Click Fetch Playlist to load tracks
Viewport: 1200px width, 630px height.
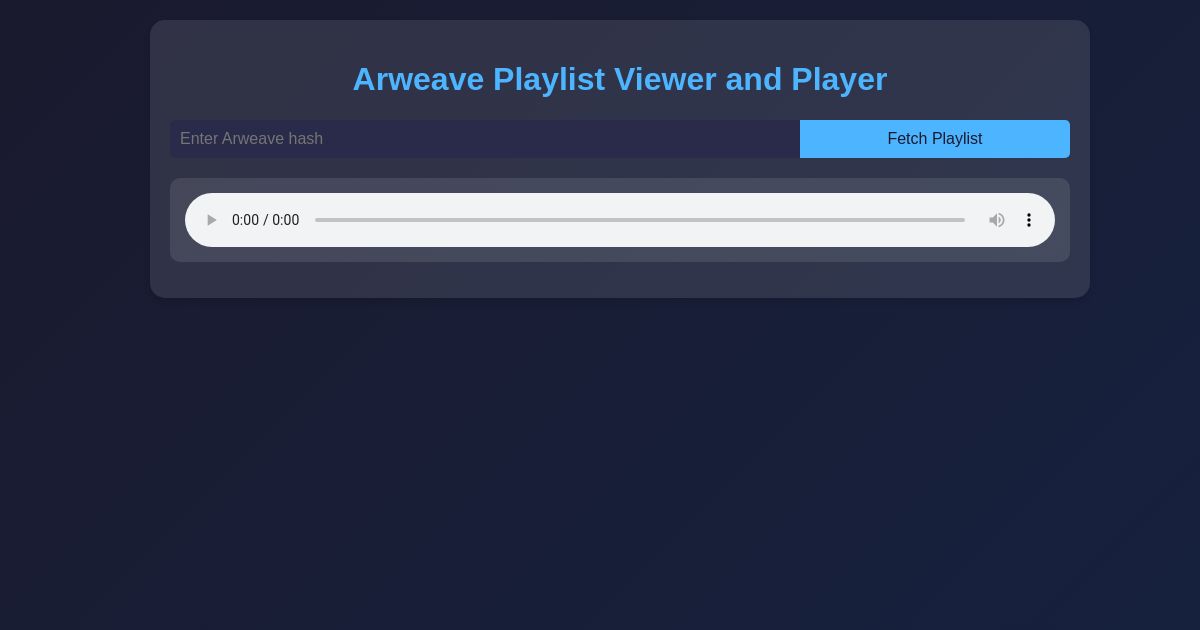934,139
